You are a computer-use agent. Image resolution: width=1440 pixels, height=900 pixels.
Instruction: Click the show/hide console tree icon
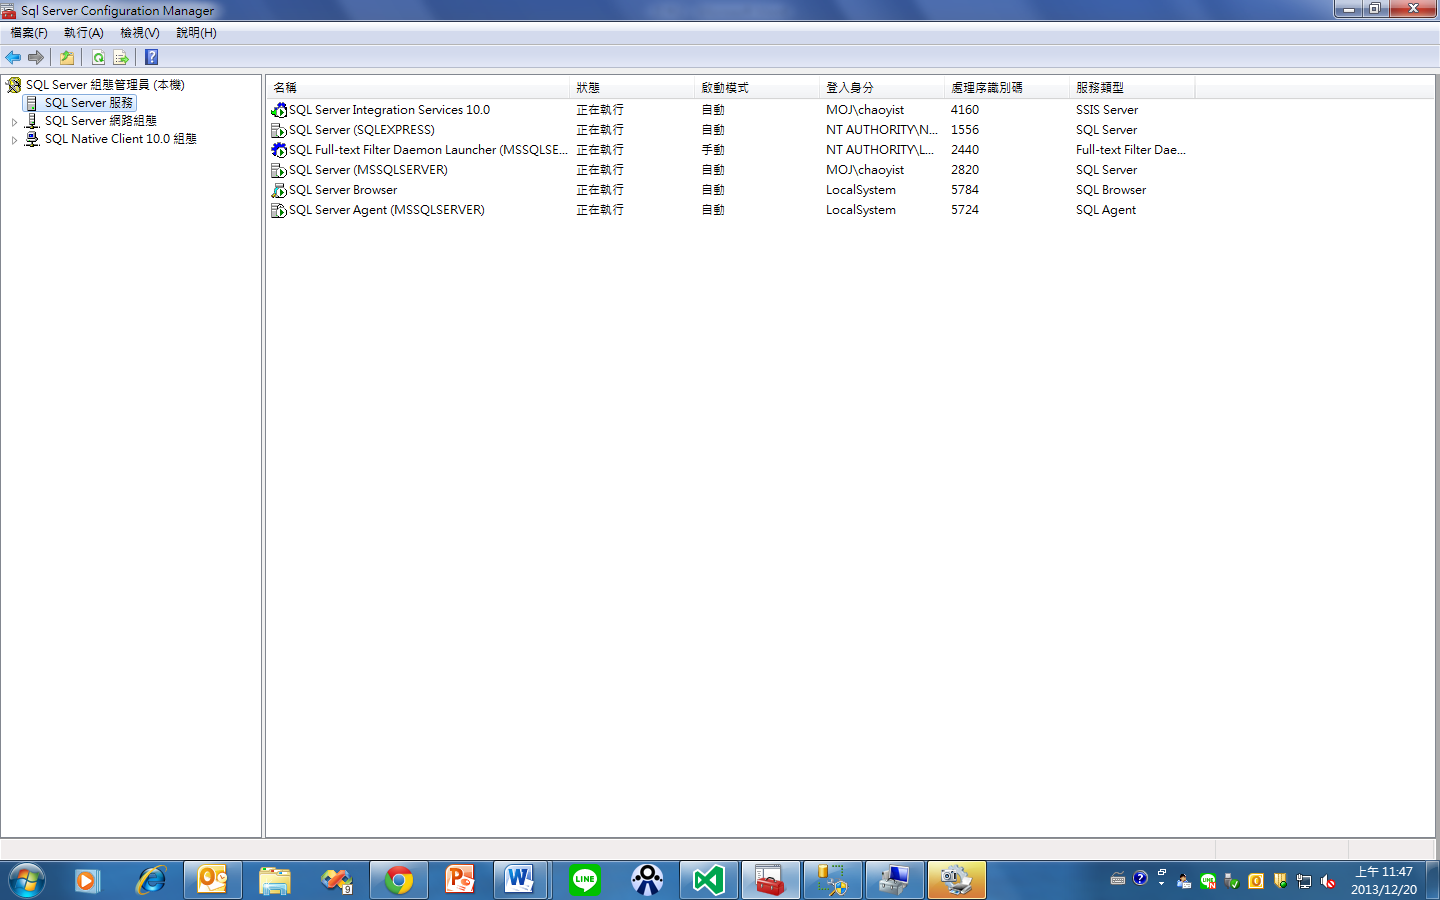point(66,57)
